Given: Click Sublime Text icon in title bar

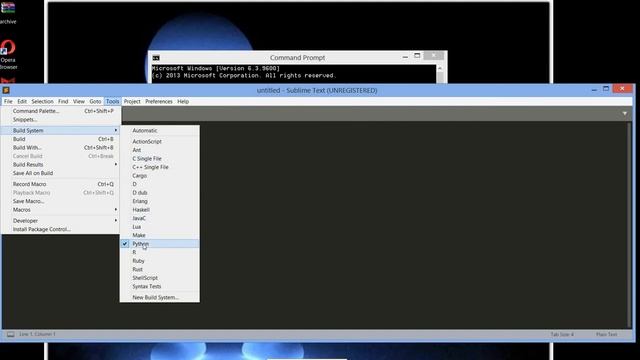Looking at the screenshot, I should (6, 90).
